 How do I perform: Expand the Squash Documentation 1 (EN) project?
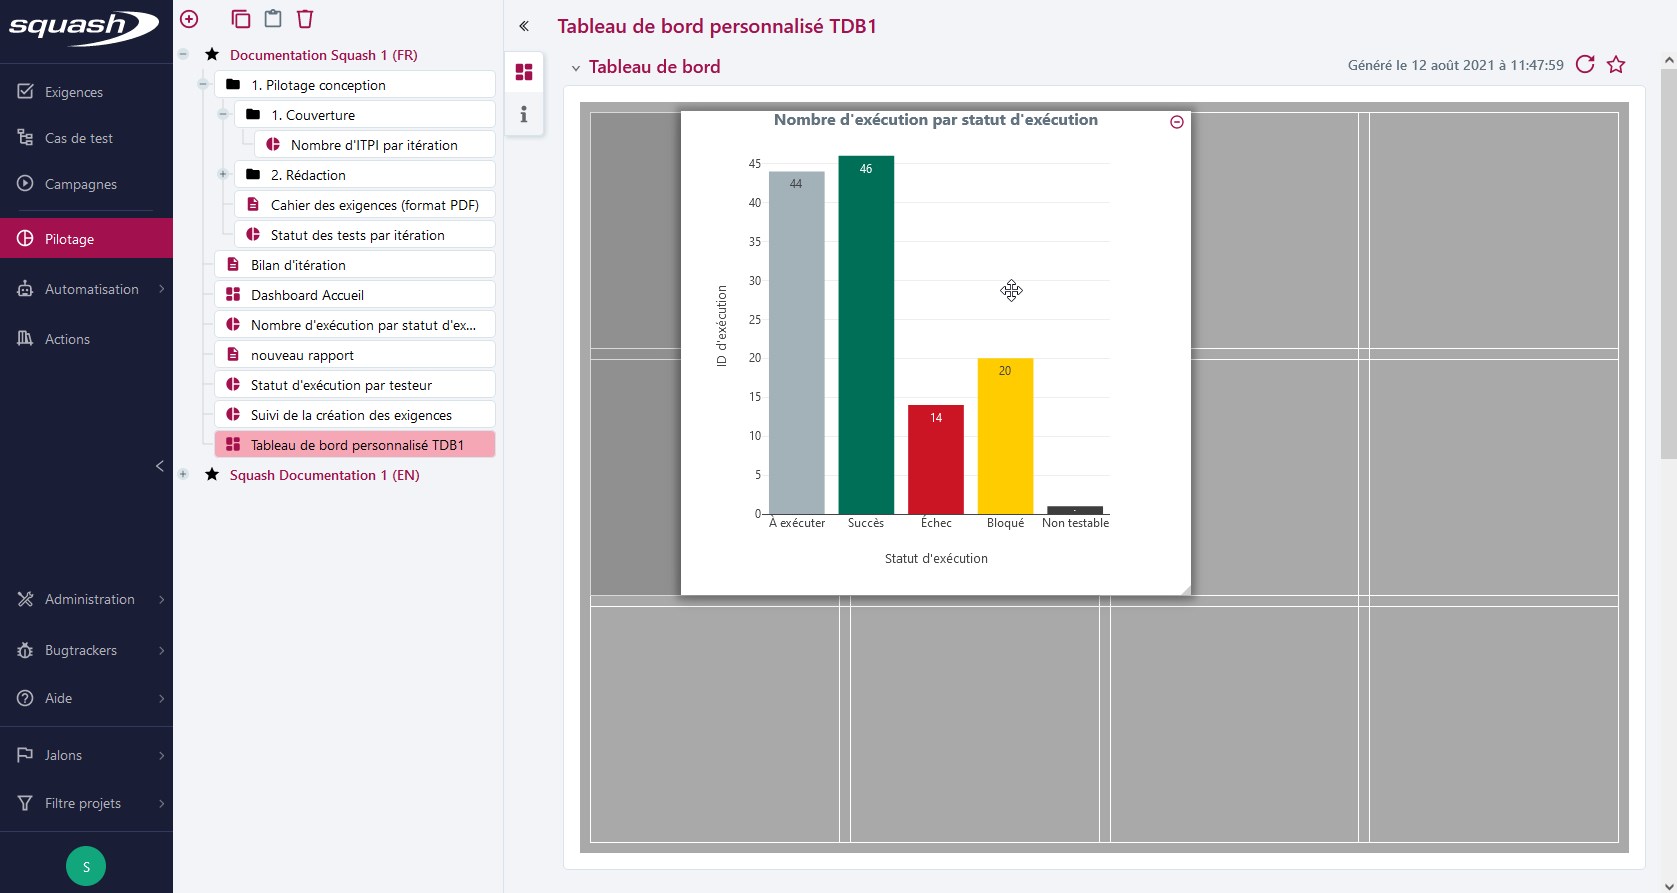(183, 475)
